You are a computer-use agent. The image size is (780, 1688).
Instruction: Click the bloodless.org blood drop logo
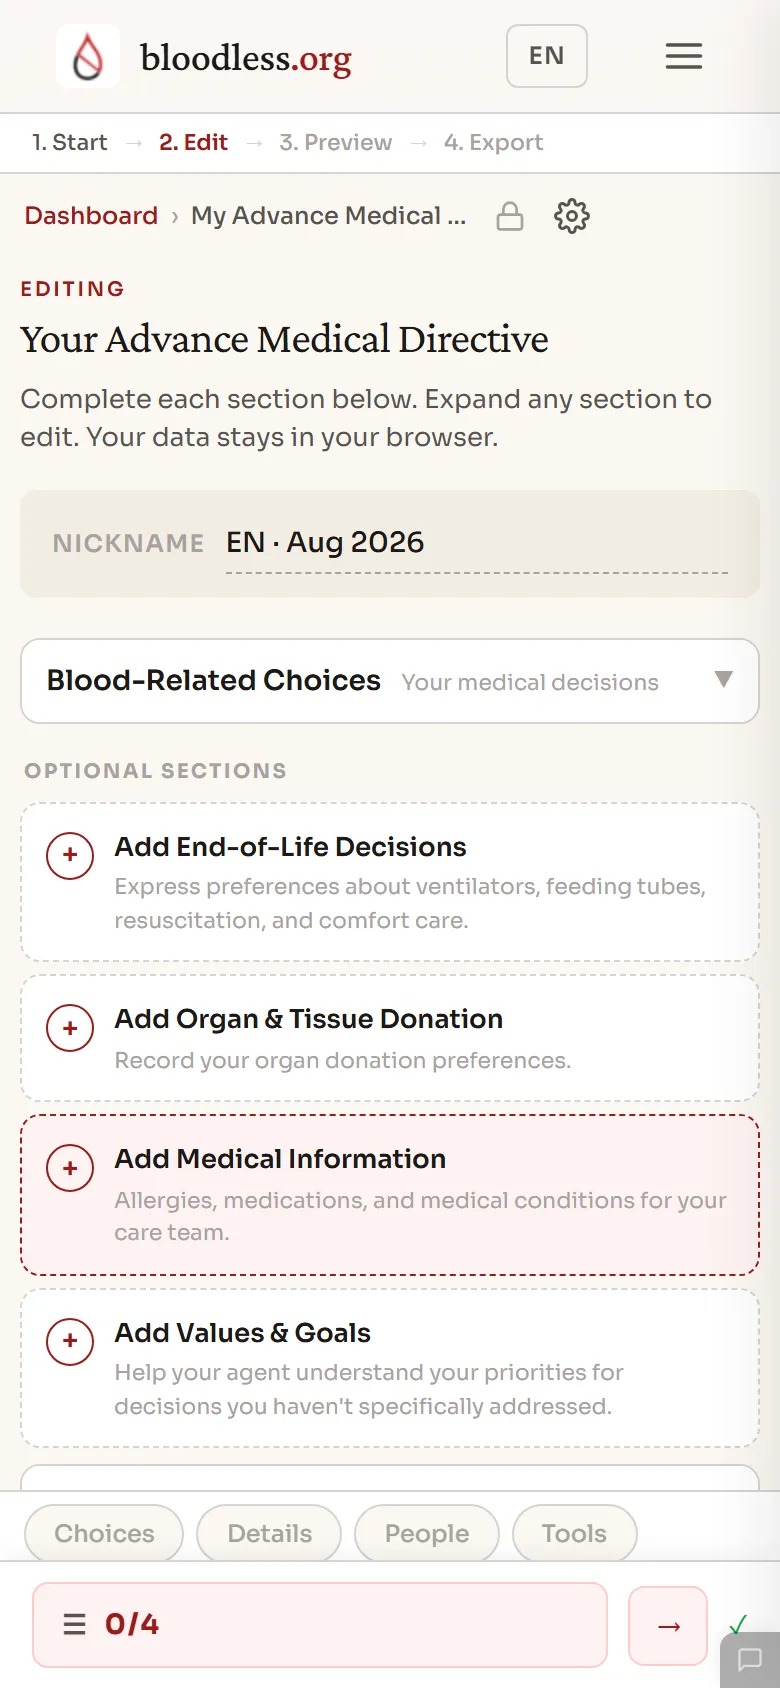[x=88, y=57]
